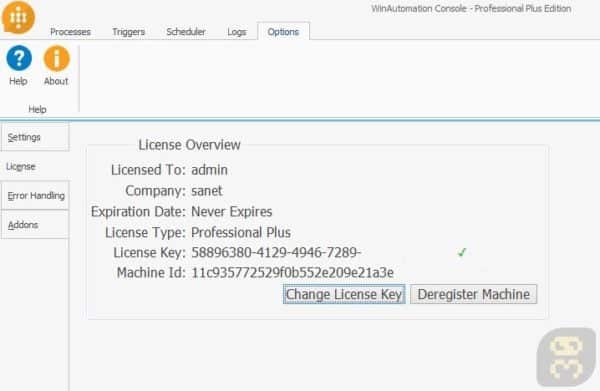Viewport: 600px width, 391px height.
Task: Click the 'sanet' company value
Action: tap(207, 191)
